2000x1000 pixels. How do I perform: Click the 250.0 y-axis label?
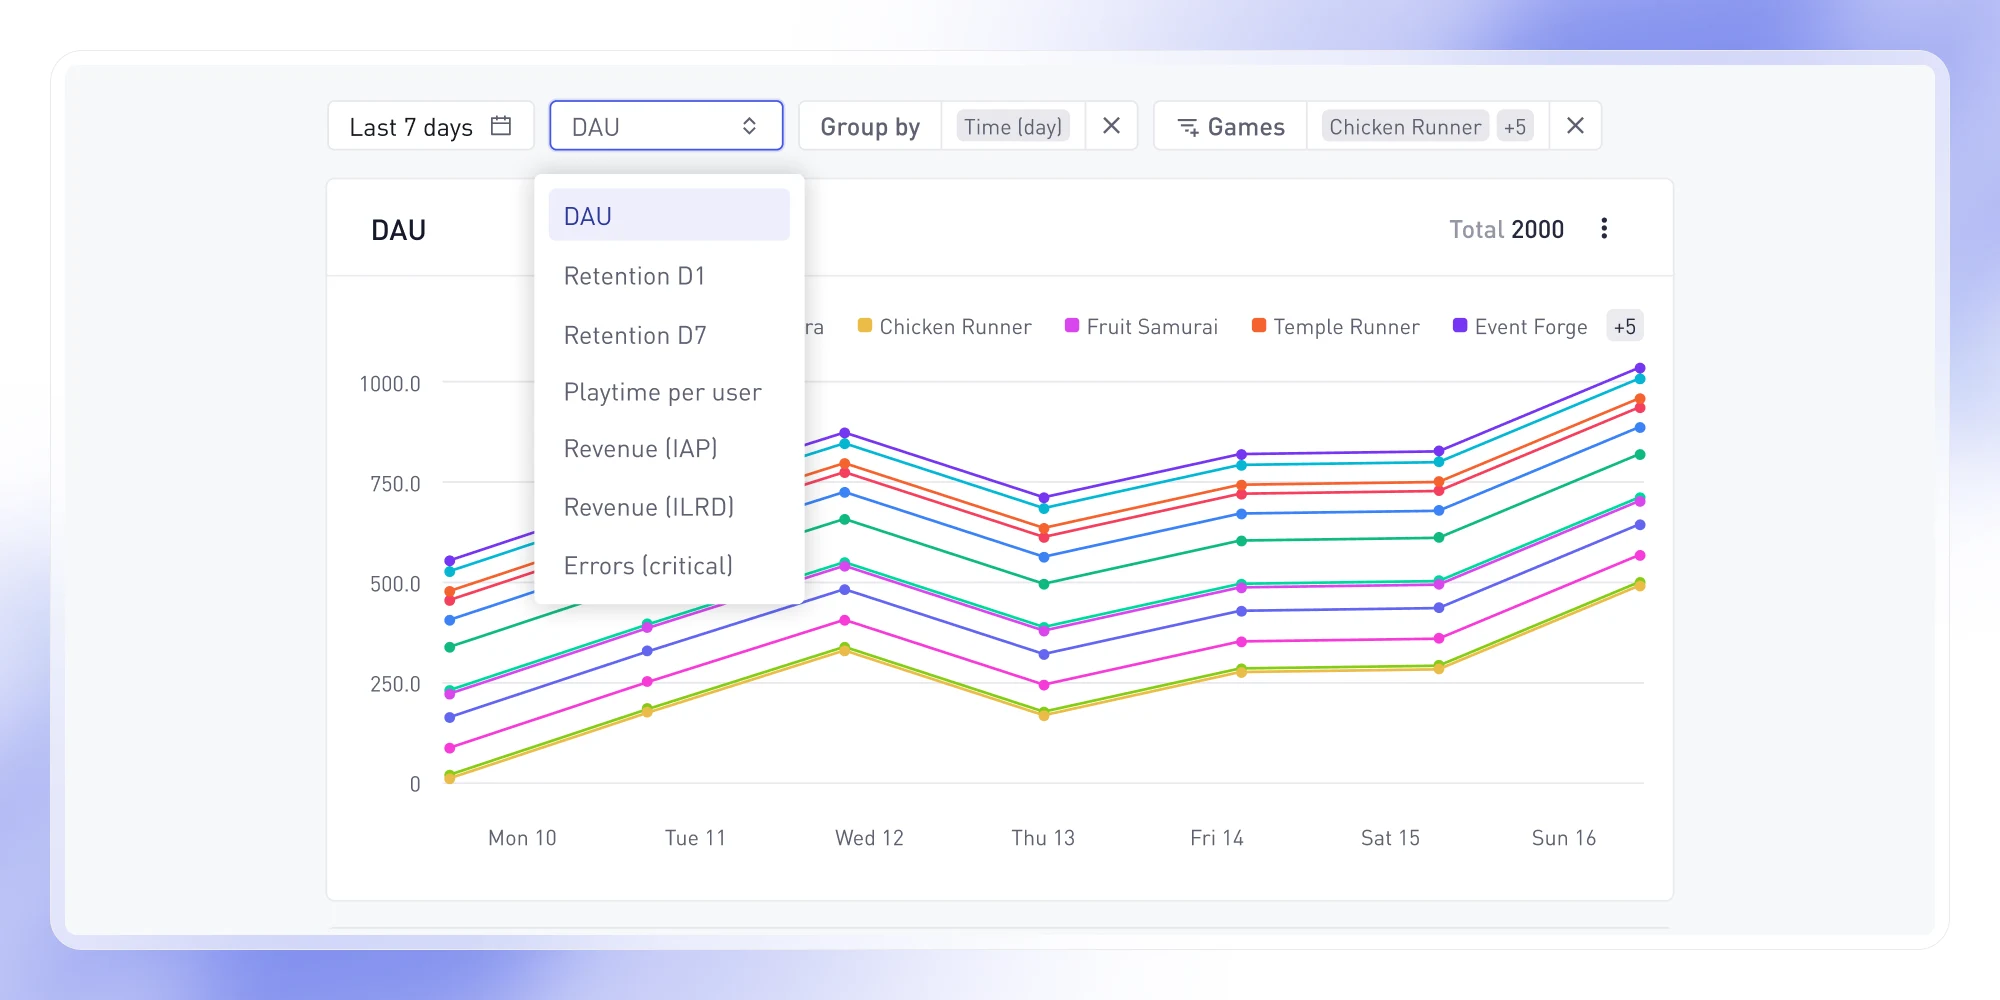(x=395, y=684)
